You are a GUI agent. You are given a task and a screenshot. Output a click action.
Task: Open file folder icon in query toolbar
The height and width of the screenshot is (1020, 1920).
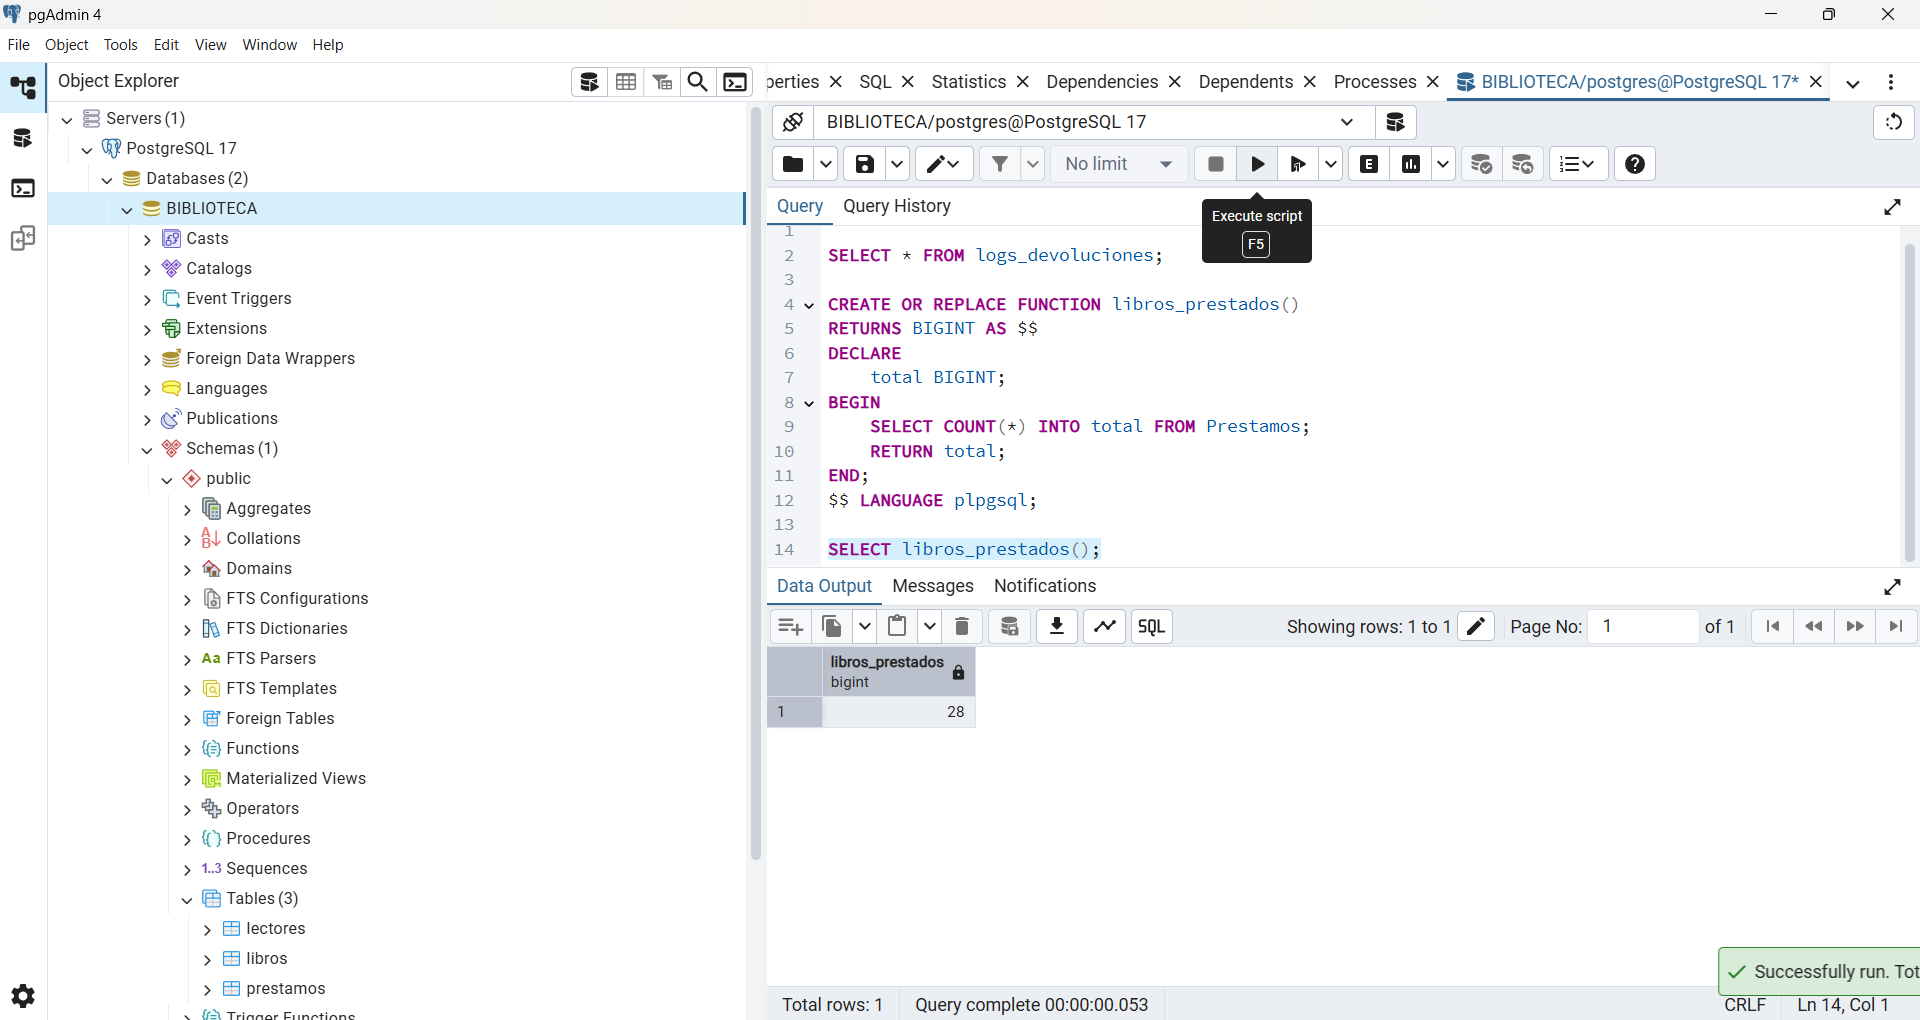click(x=793, y=164)
